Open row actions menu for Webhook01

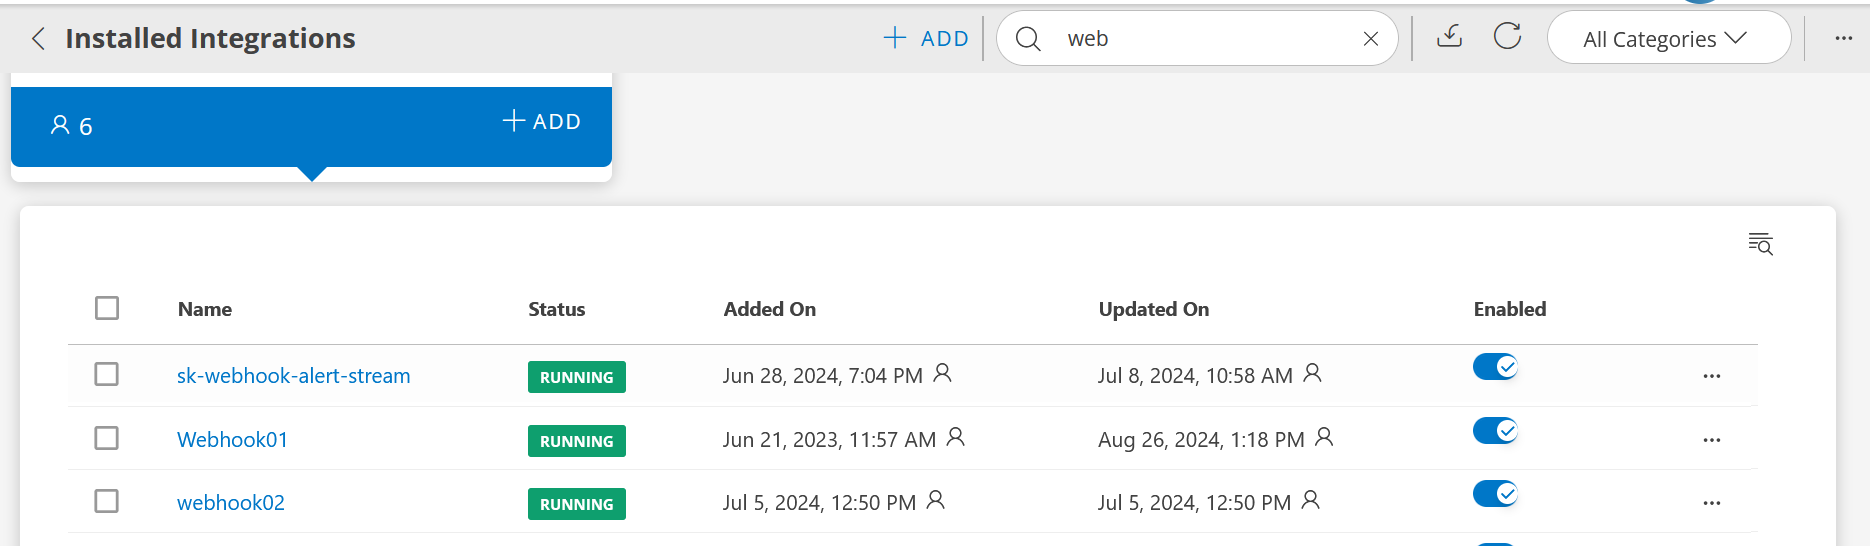(1712, 440)
